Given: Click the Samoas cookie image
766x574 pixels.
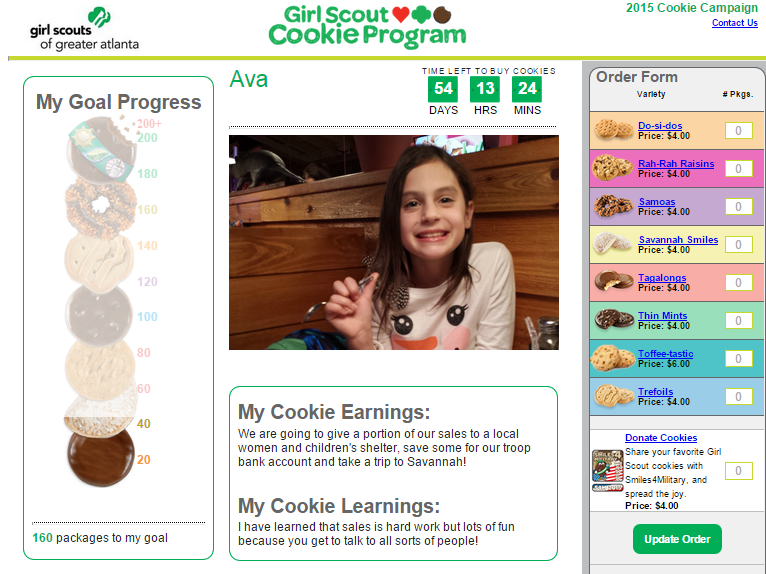Looking at the screenshot, I should coord(614,206).
